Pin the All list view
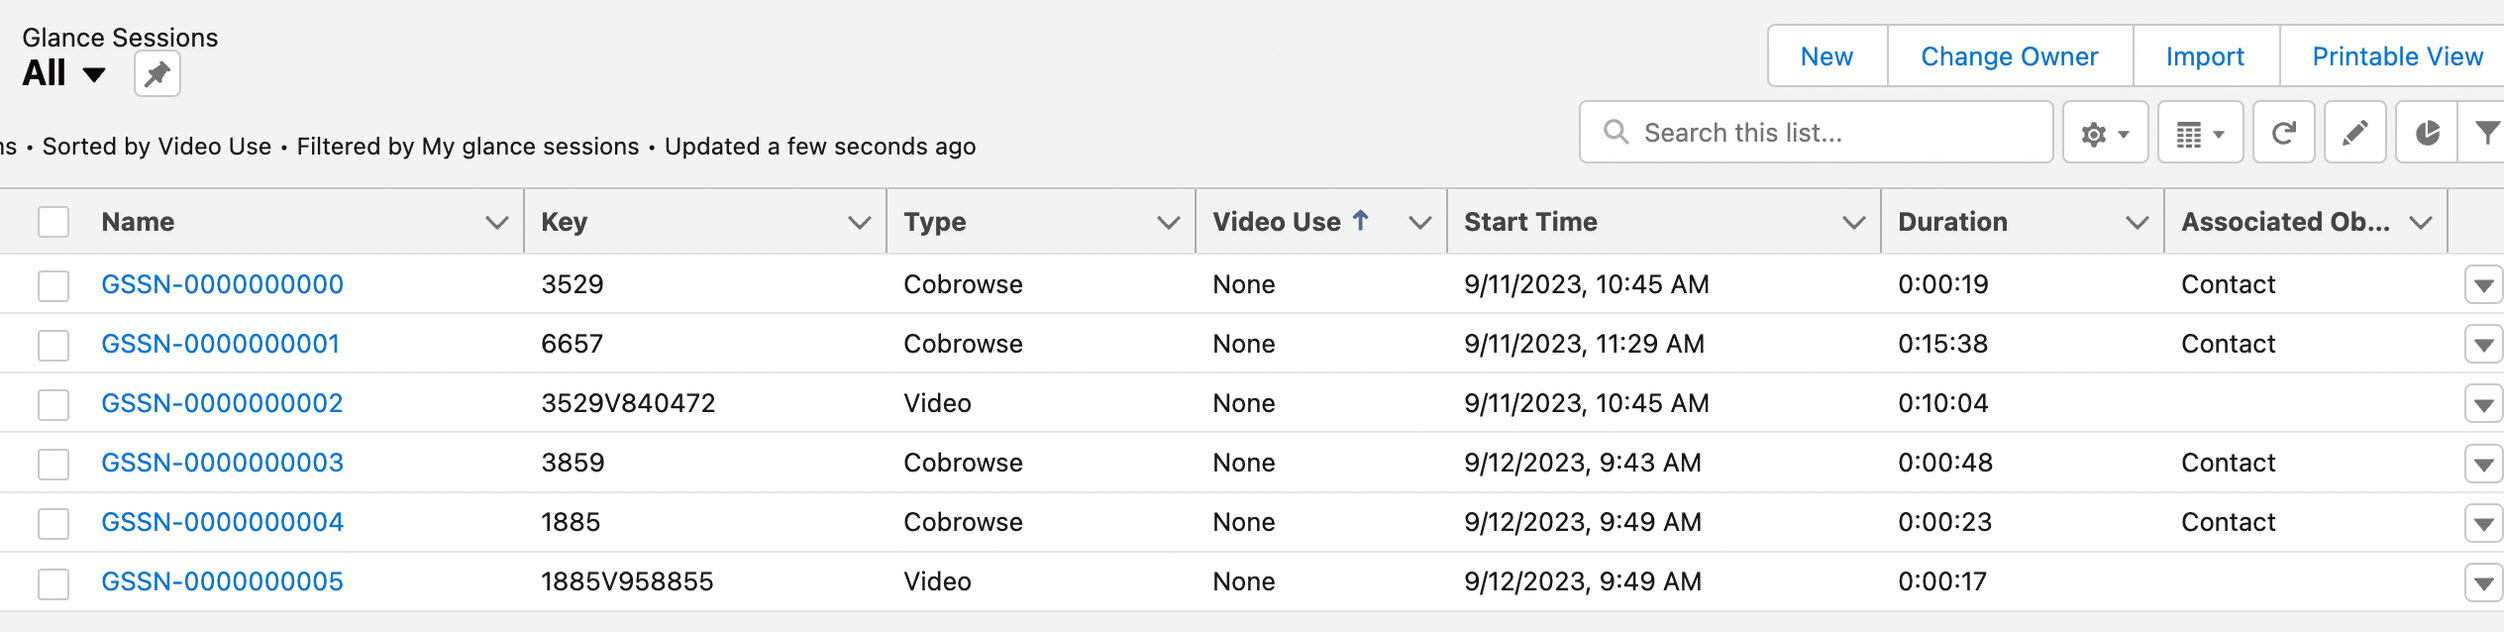 (157, 75)
